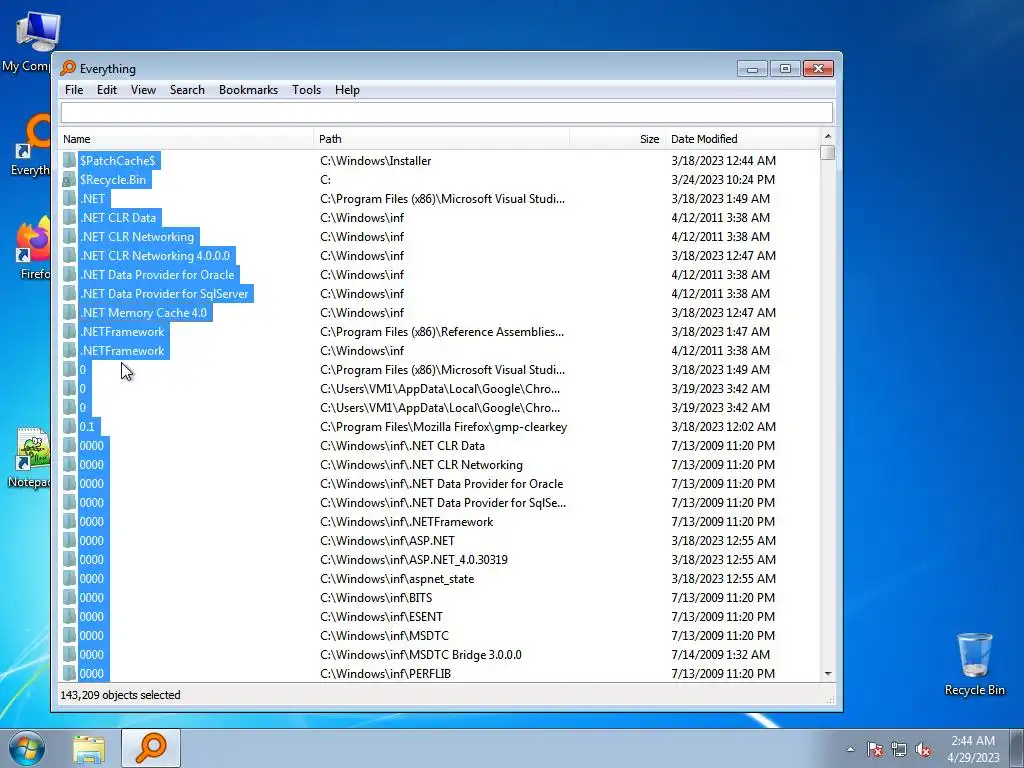Click folder icon for .NET Data Provider for SqlServer
This screenshot has width=1024, height=768.
[69, 294]
